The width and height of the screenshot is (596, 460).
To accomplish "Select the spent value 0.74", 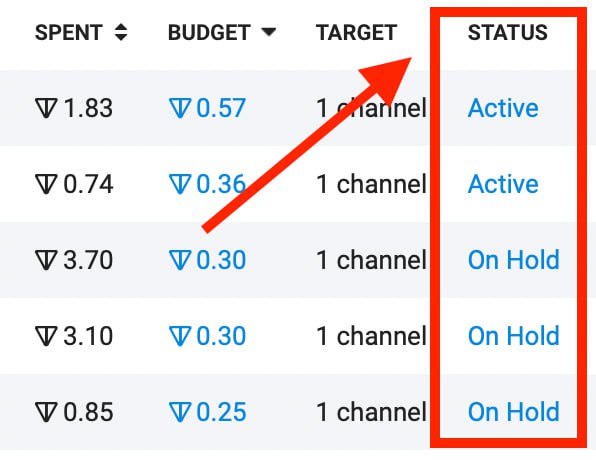I will click(88, 184).
